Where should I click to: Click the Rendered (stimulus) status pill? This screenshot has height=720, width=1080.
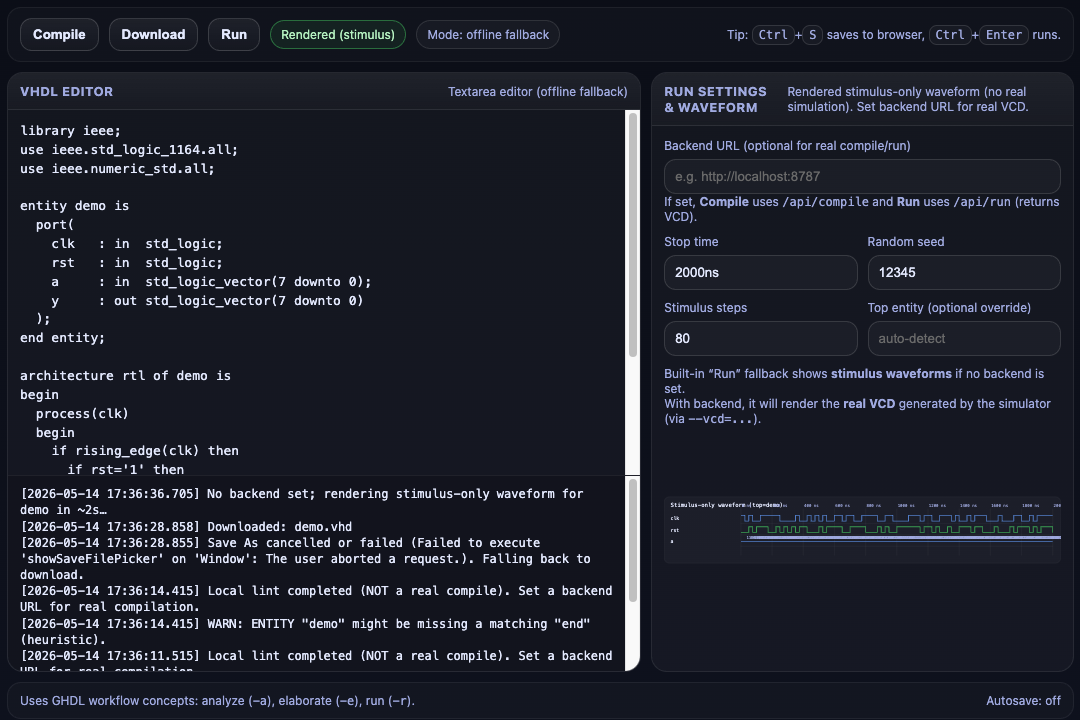tap(338, 34)
